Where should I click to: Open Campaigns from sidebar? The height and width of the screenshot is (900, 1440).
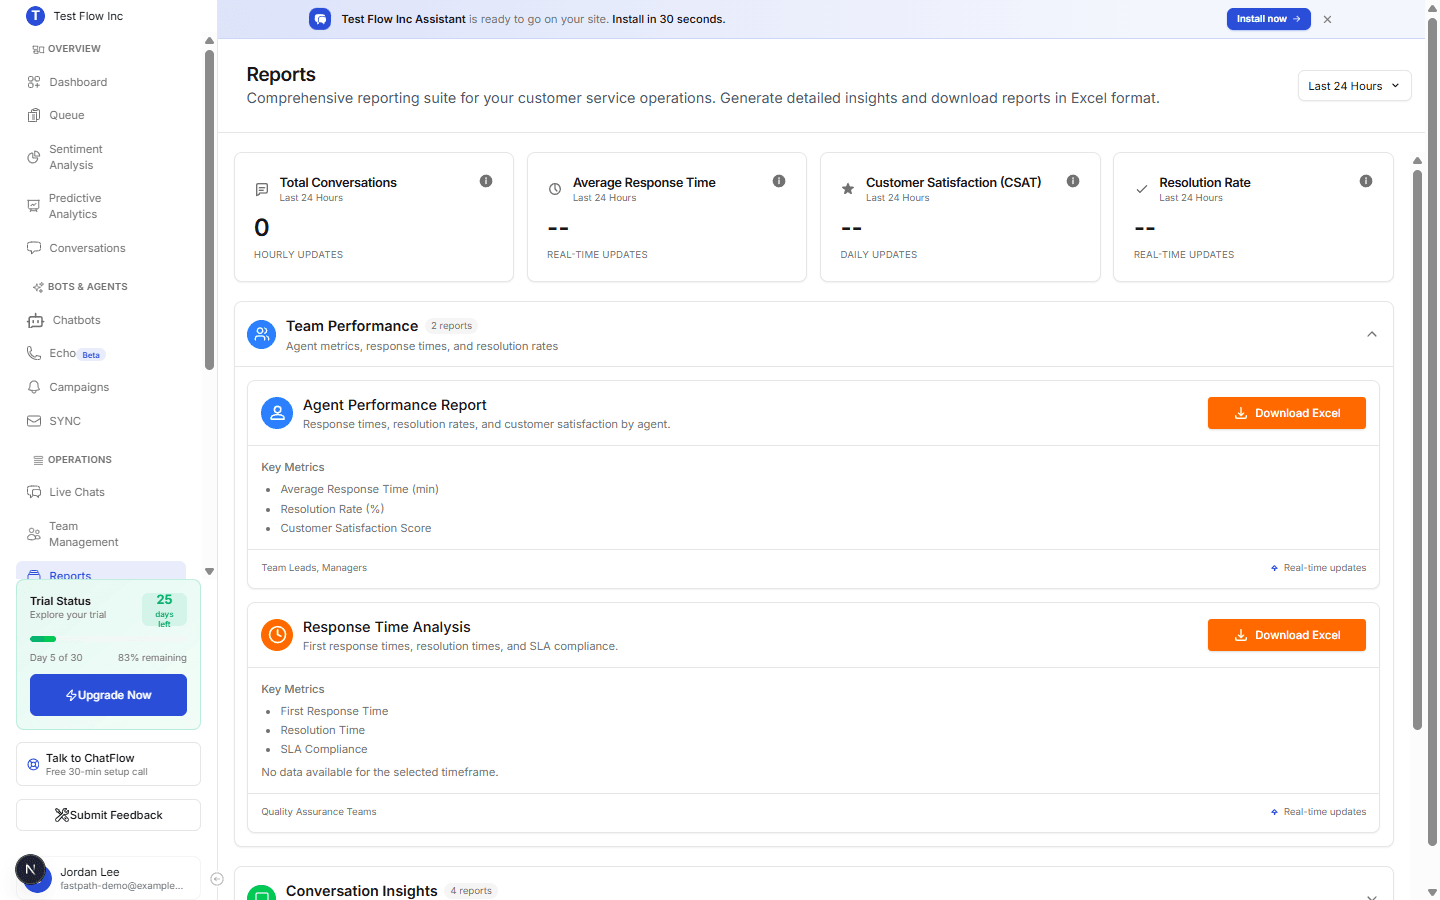101,387
